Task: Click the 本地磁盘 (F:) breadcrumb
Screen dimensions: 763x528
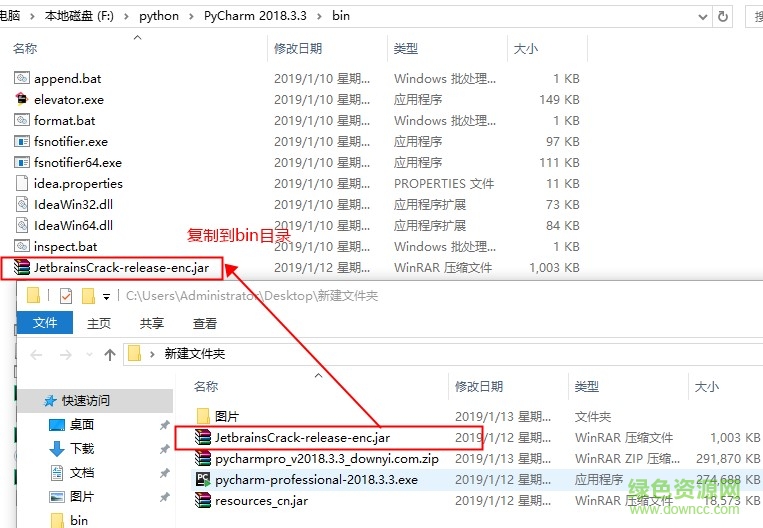Action: click(79, 16)
